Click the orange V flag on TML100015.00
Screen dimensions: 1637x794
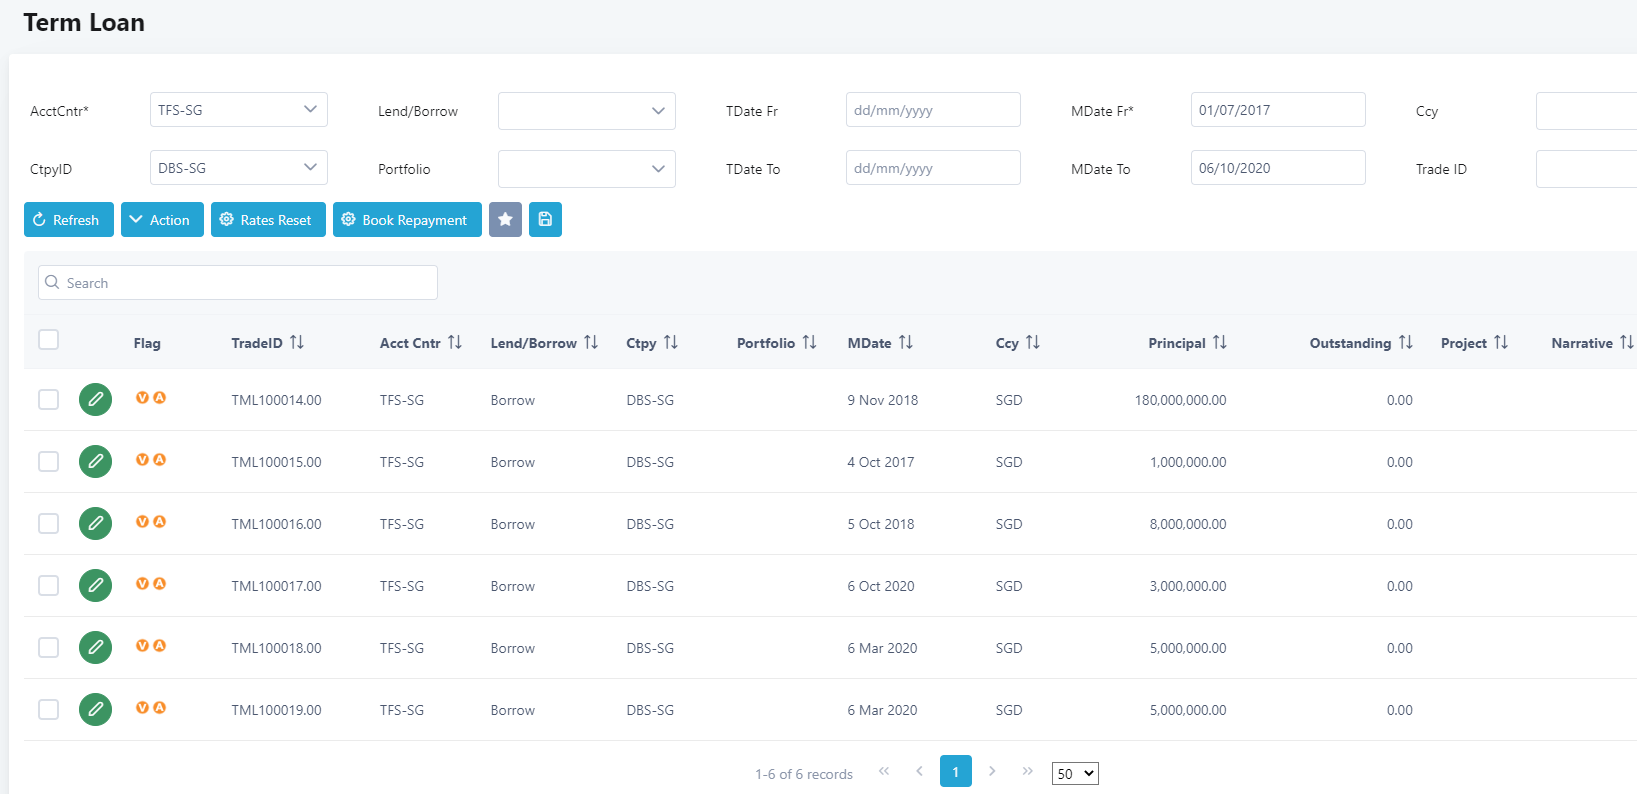(x=142, y=460)
